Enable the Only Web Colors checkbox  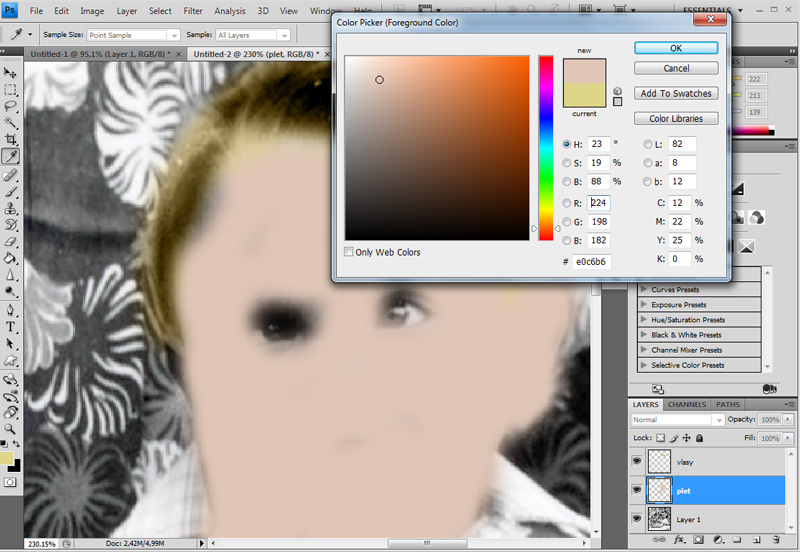(349, 252)
